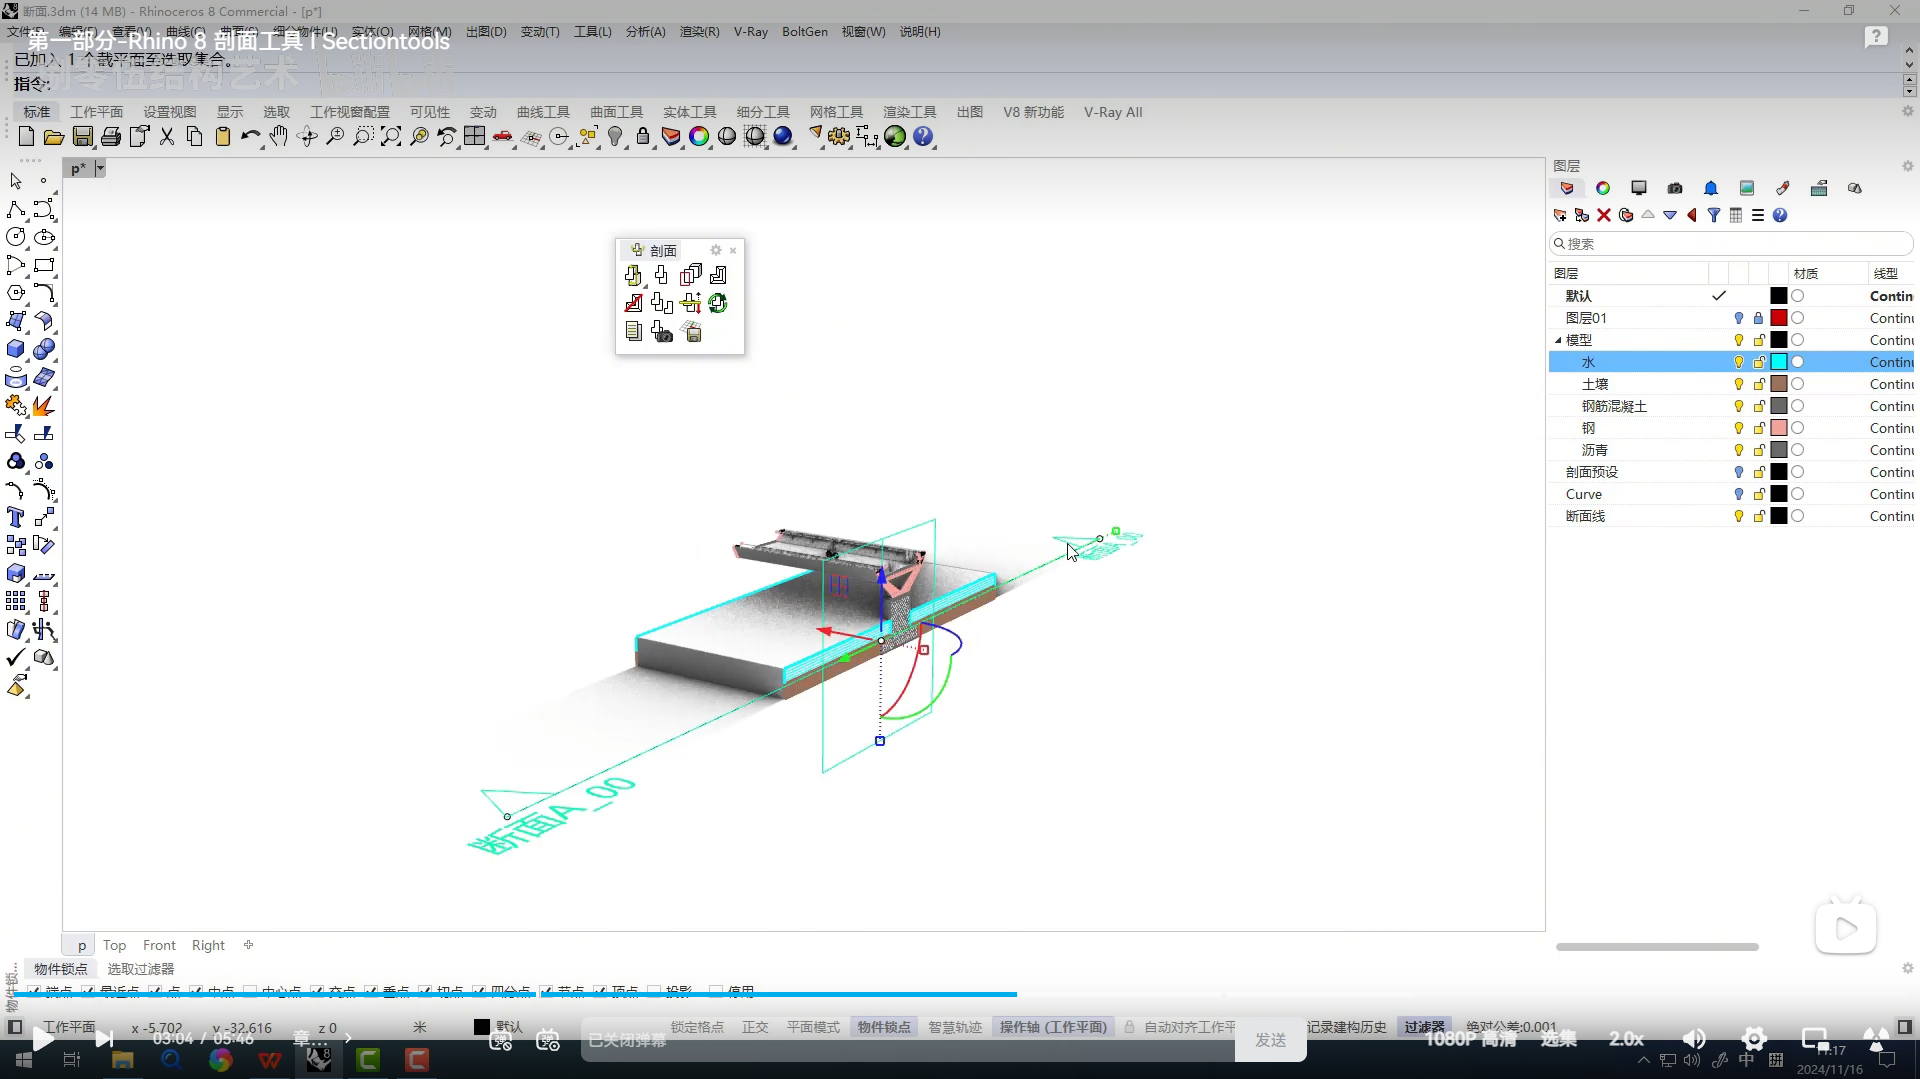
Task: Switch to 实体工具 toolbar tab
Action: pos(689,112)
